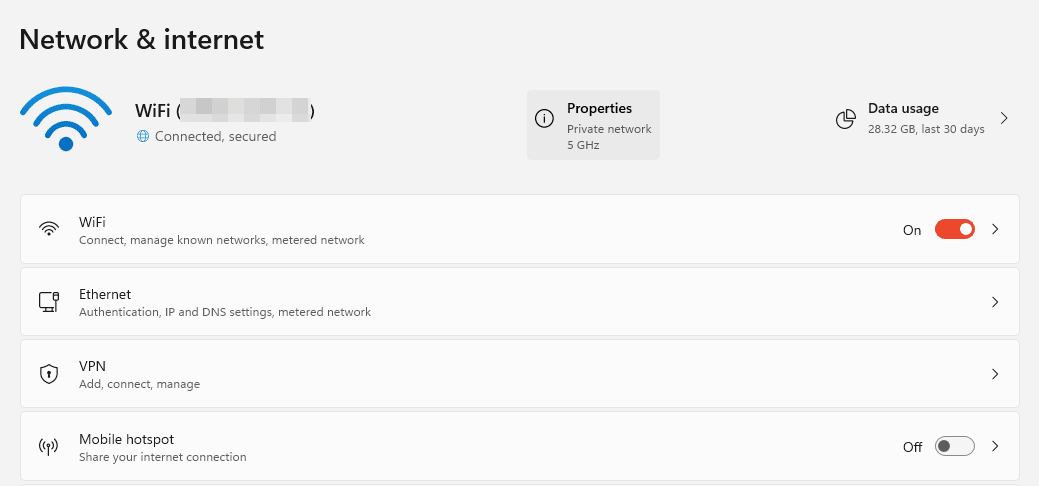
Task: Enable the Mobile hotspot toggle
Action: point(954,446)
